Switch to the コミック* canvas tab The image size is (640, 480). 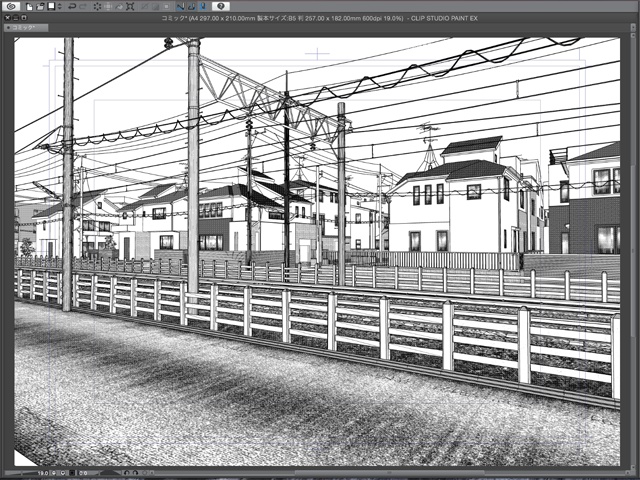[26, 28]
